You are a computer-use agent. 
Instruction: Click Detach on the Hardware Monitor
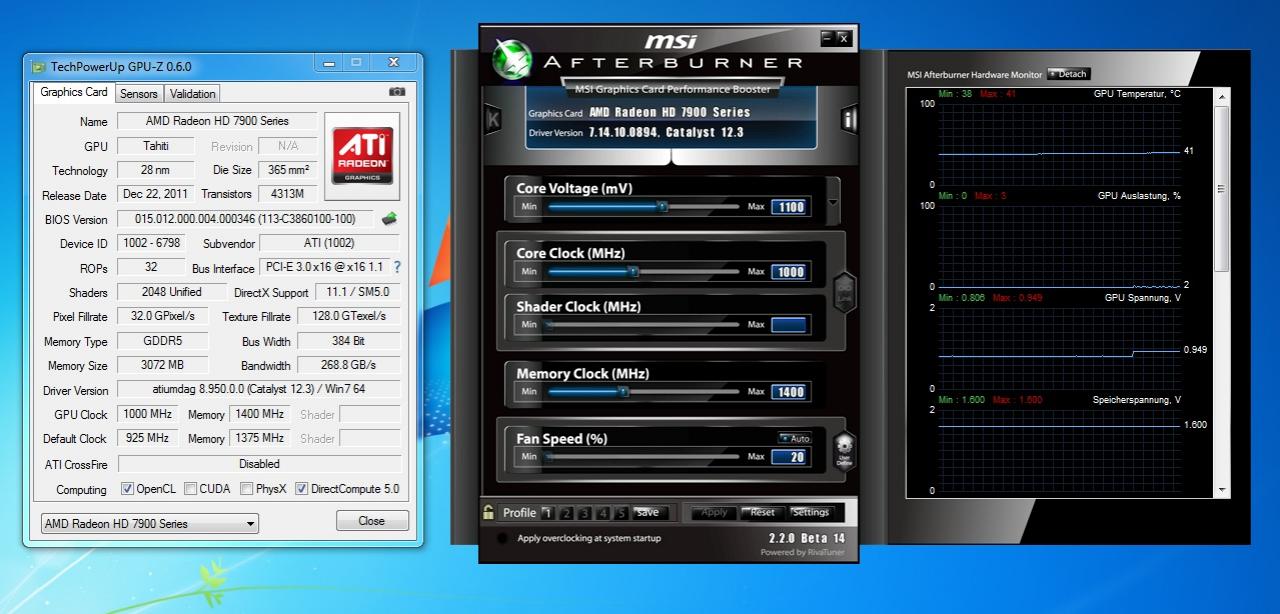pos(1068,74)
